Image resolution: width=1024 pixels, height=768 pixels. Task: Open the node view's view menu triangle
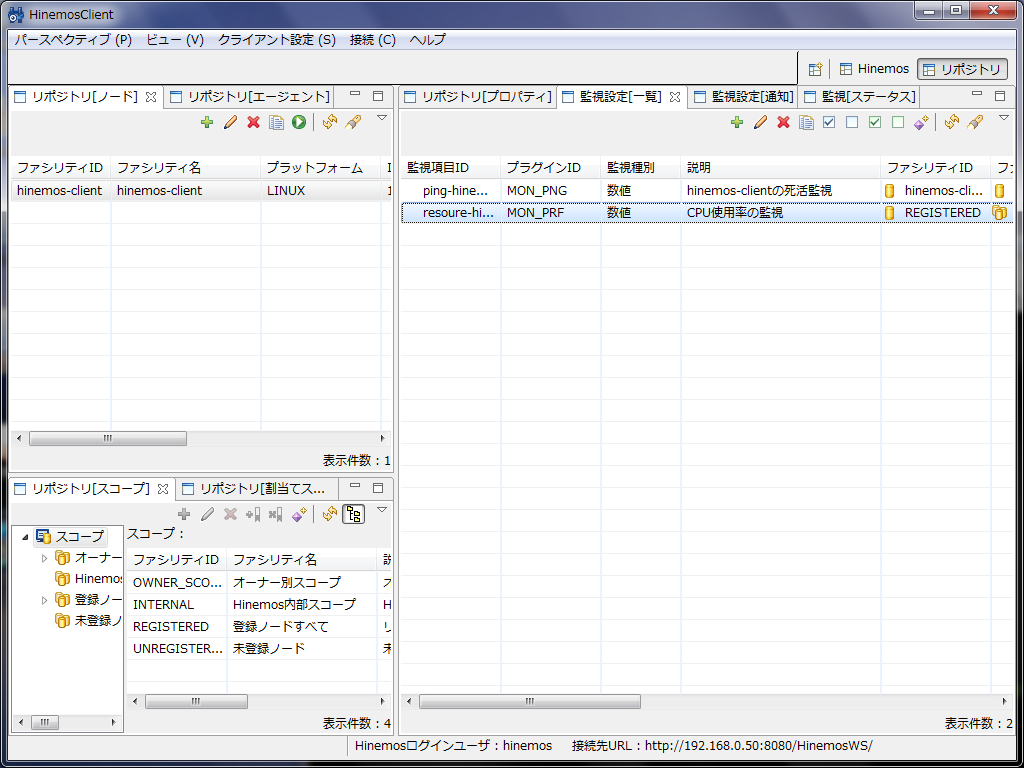383,118
